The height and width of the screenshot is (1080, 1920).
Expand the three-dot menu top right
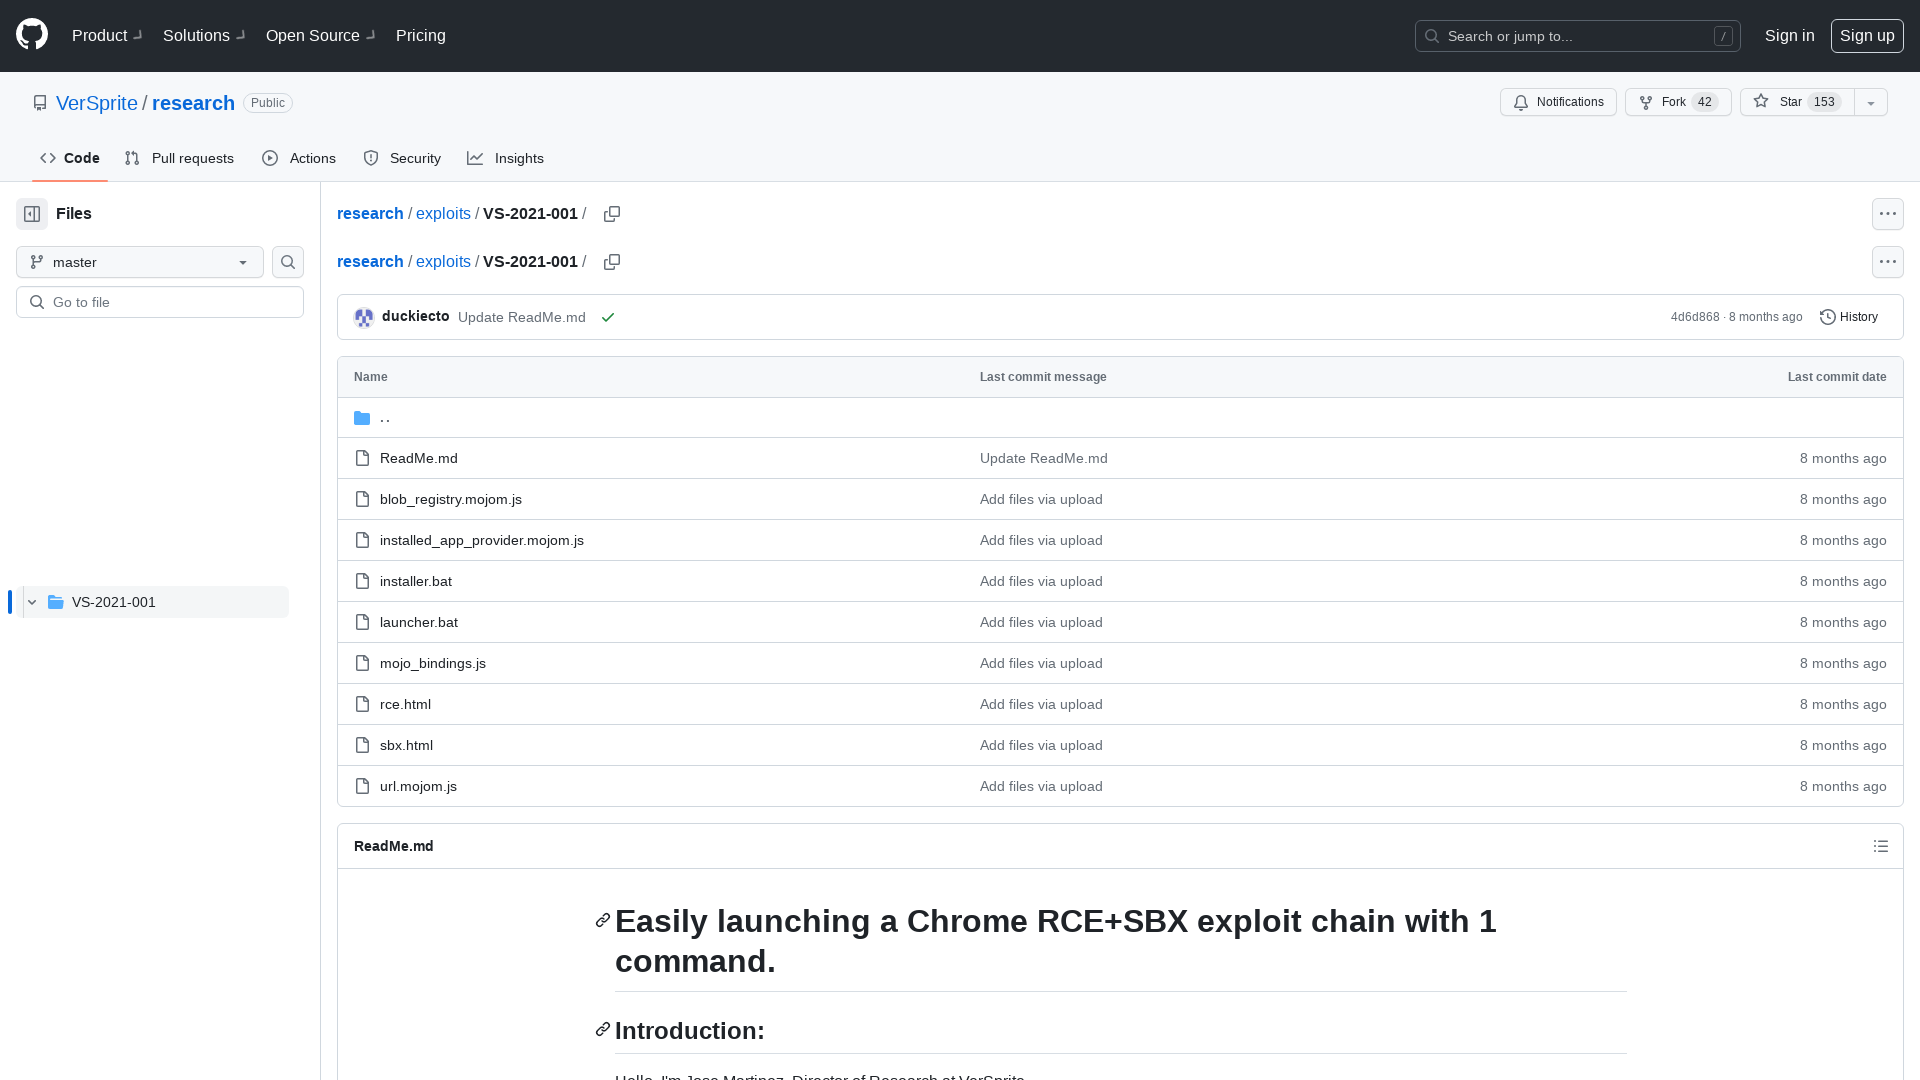[1888, 214]
